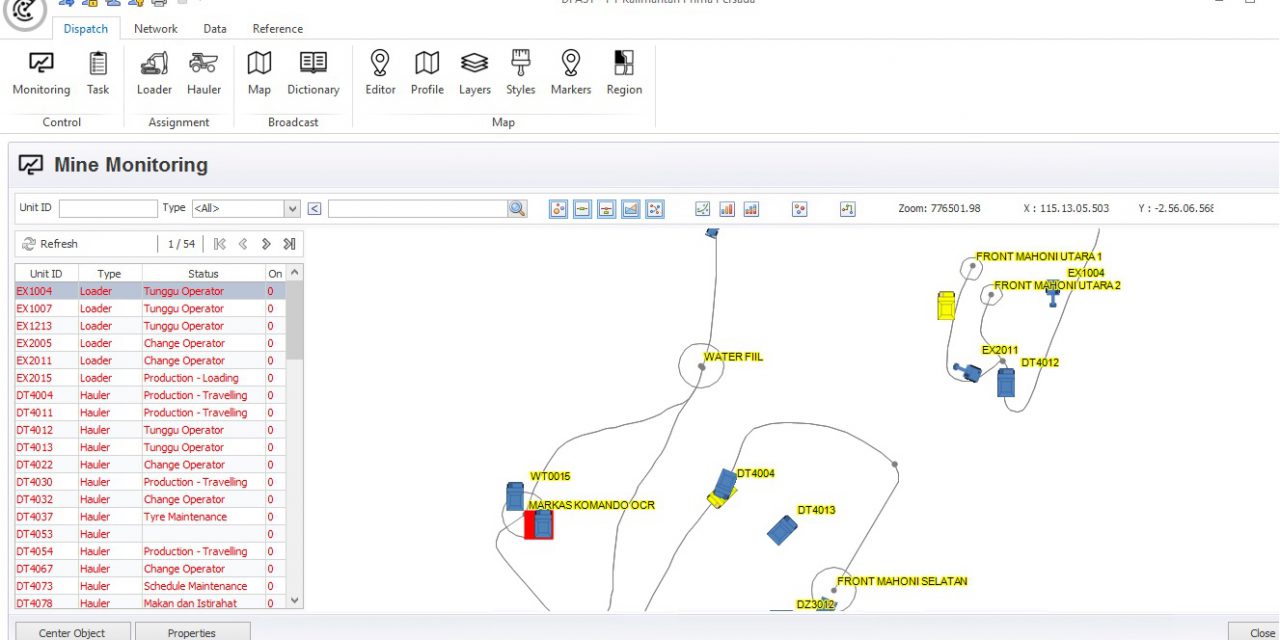The height and width of the screenshot is (640, 1280).
Task: Jump to last page of unit list
Action: point(289,244)
